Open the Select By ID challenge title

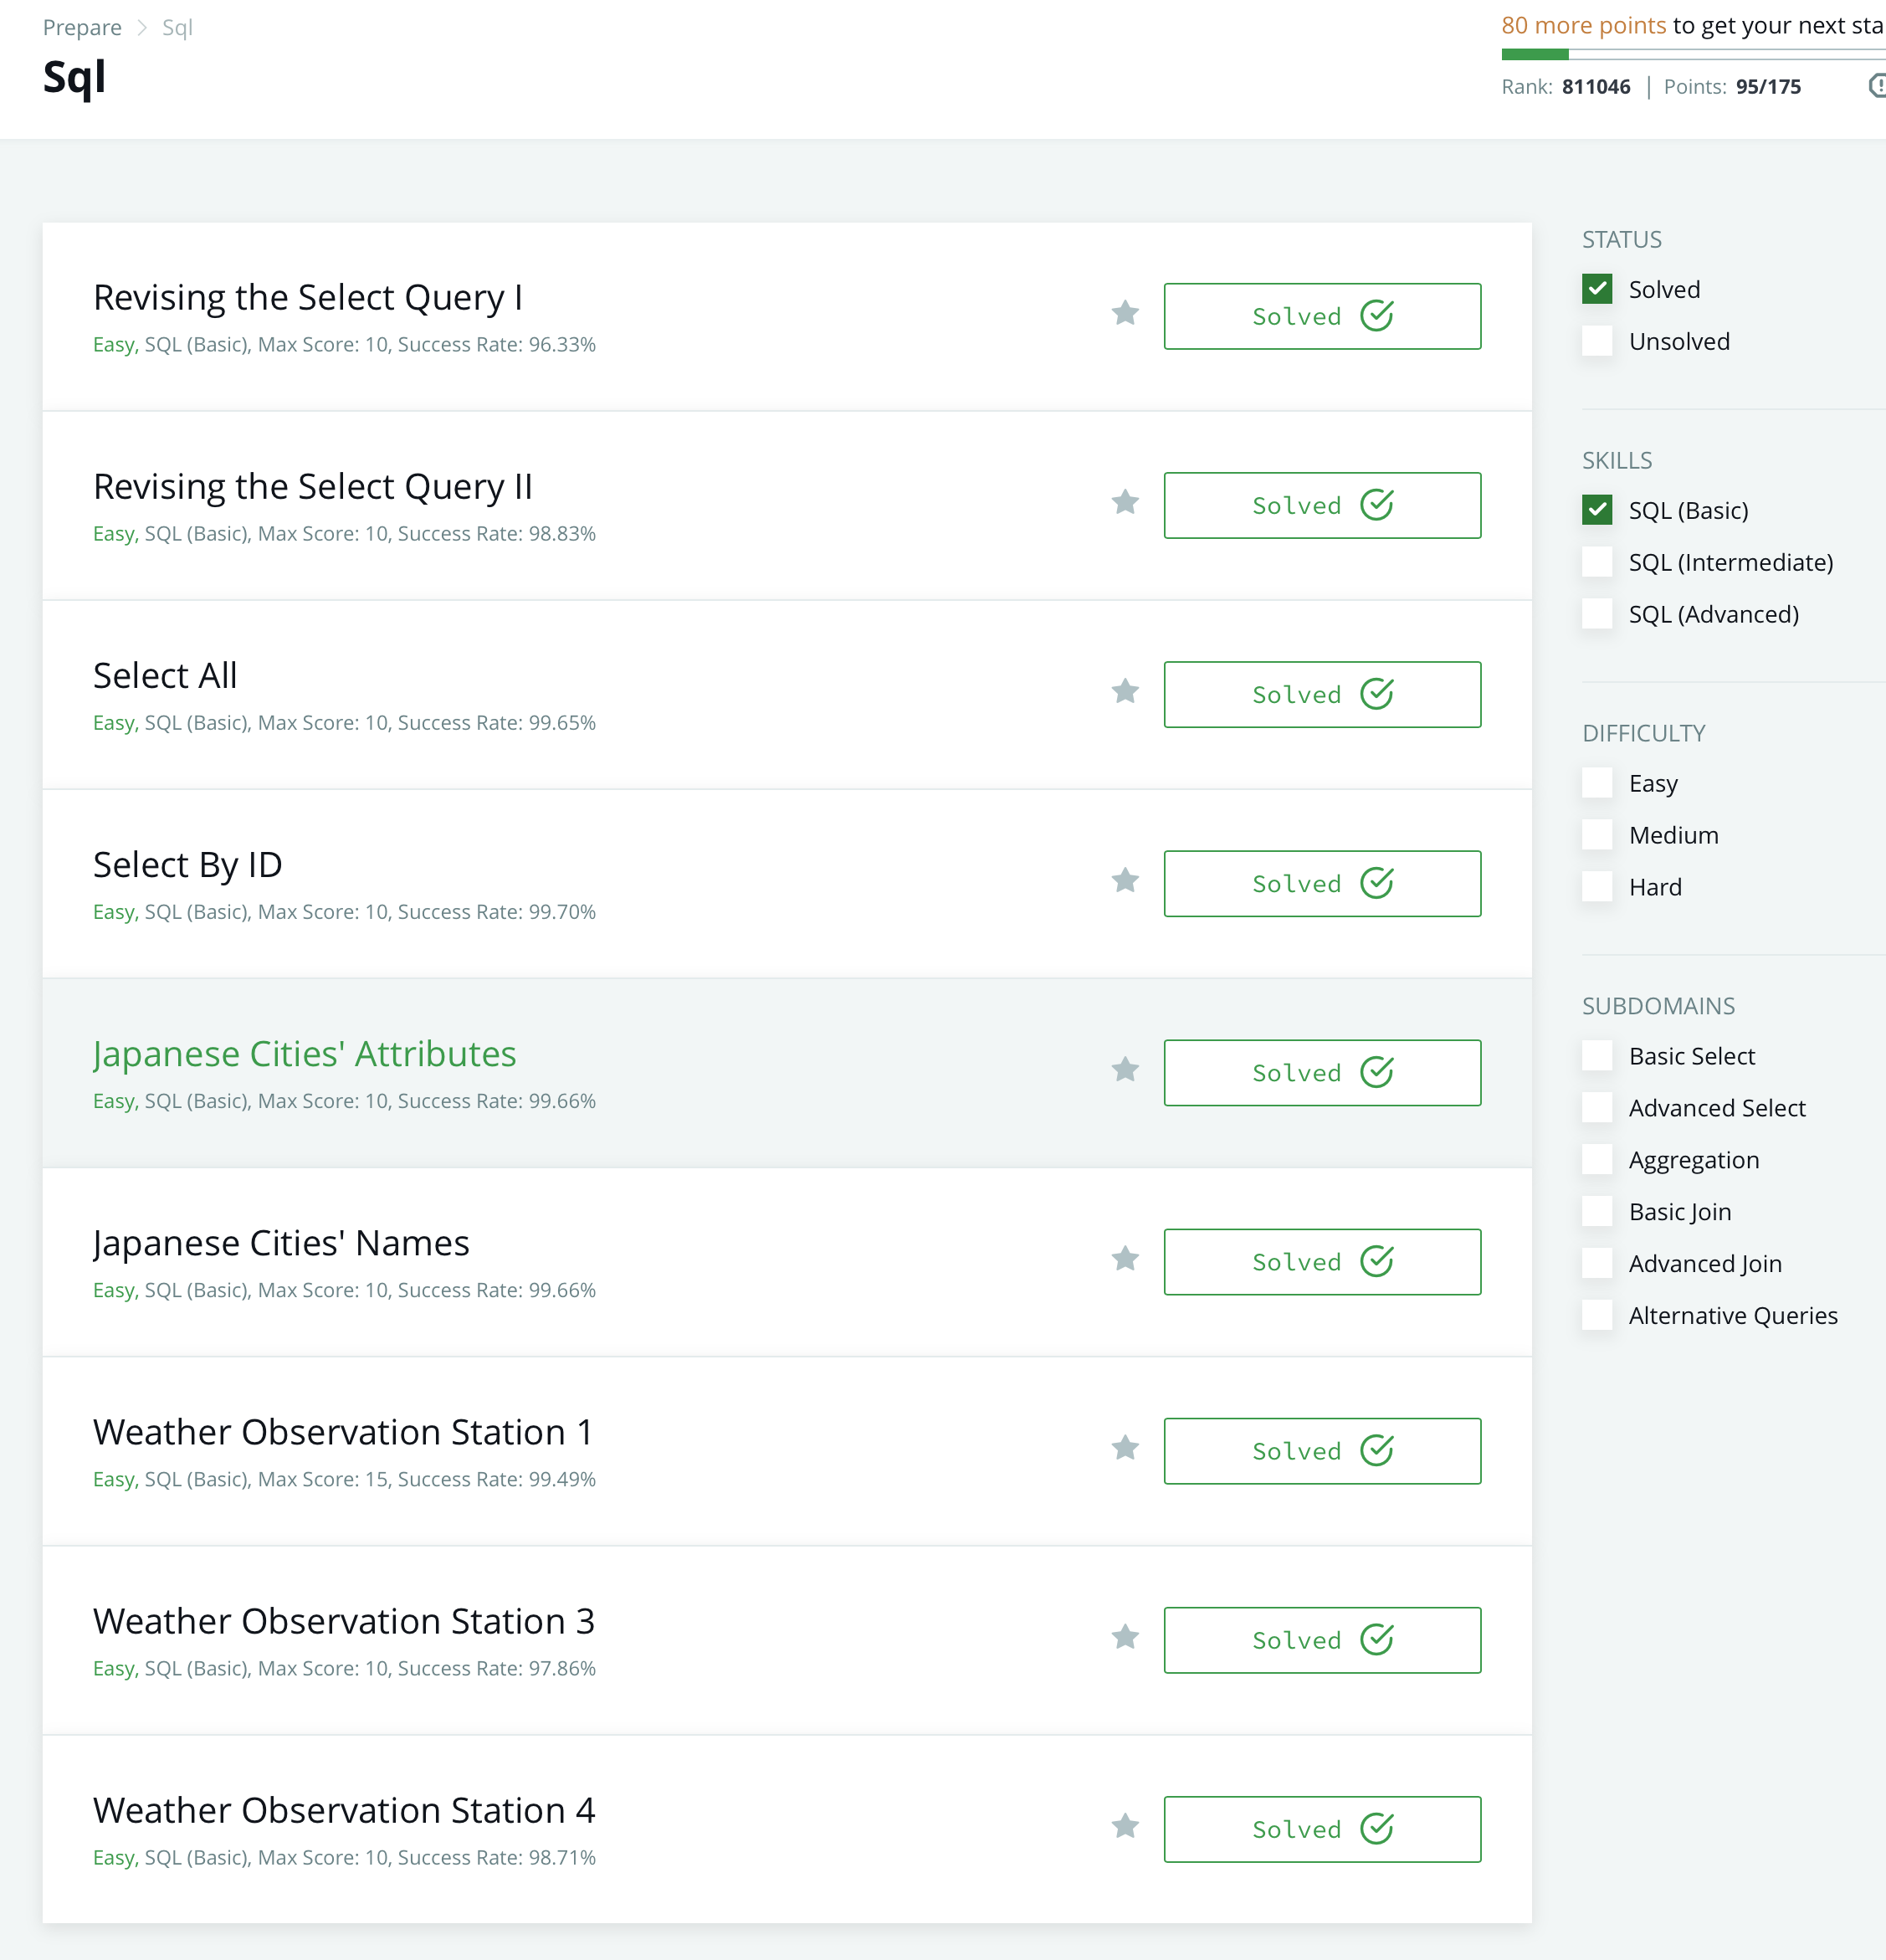[188, 864]
